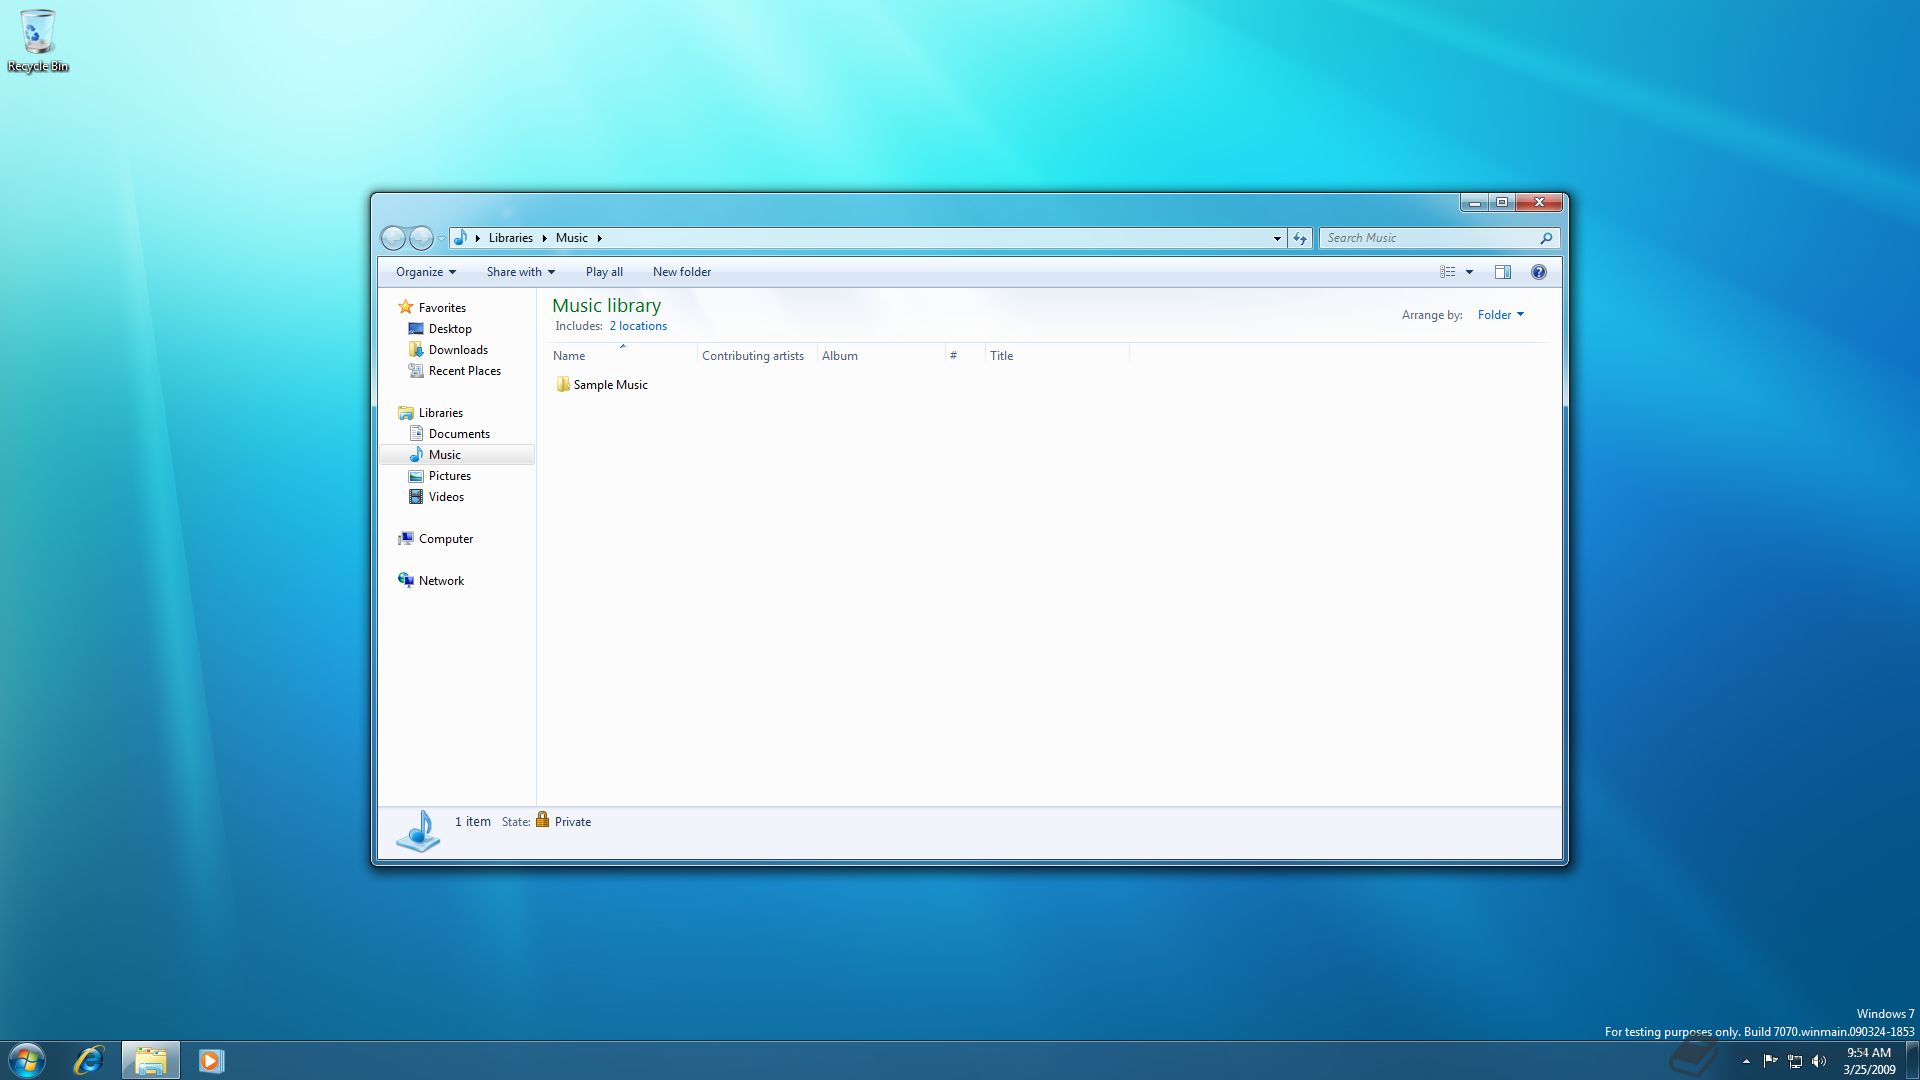
Task: Sort by the Contributing artists column
Action: pos(752,356)
